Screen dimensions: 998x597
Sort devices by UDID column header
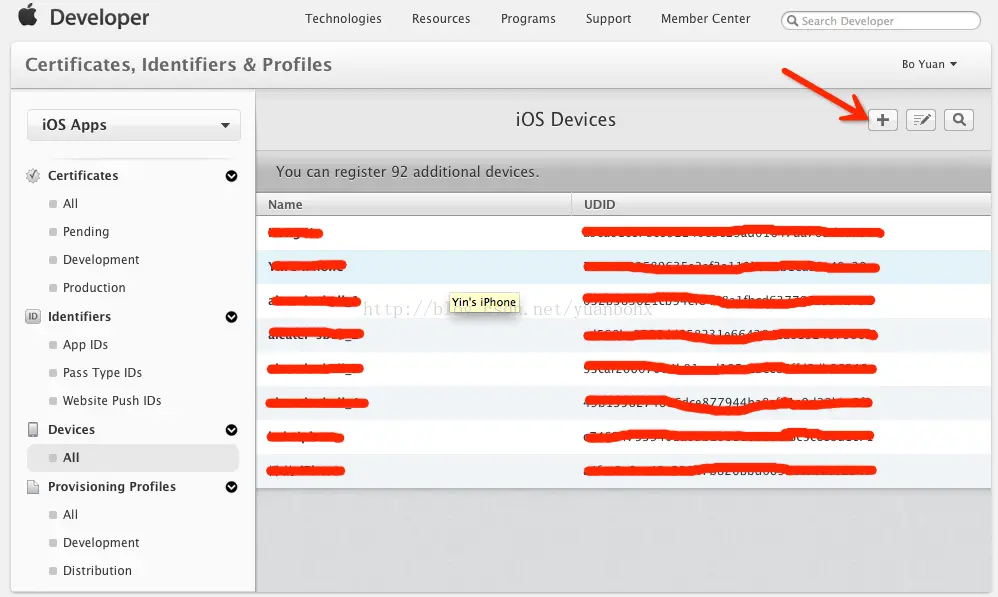click(781, 204)
